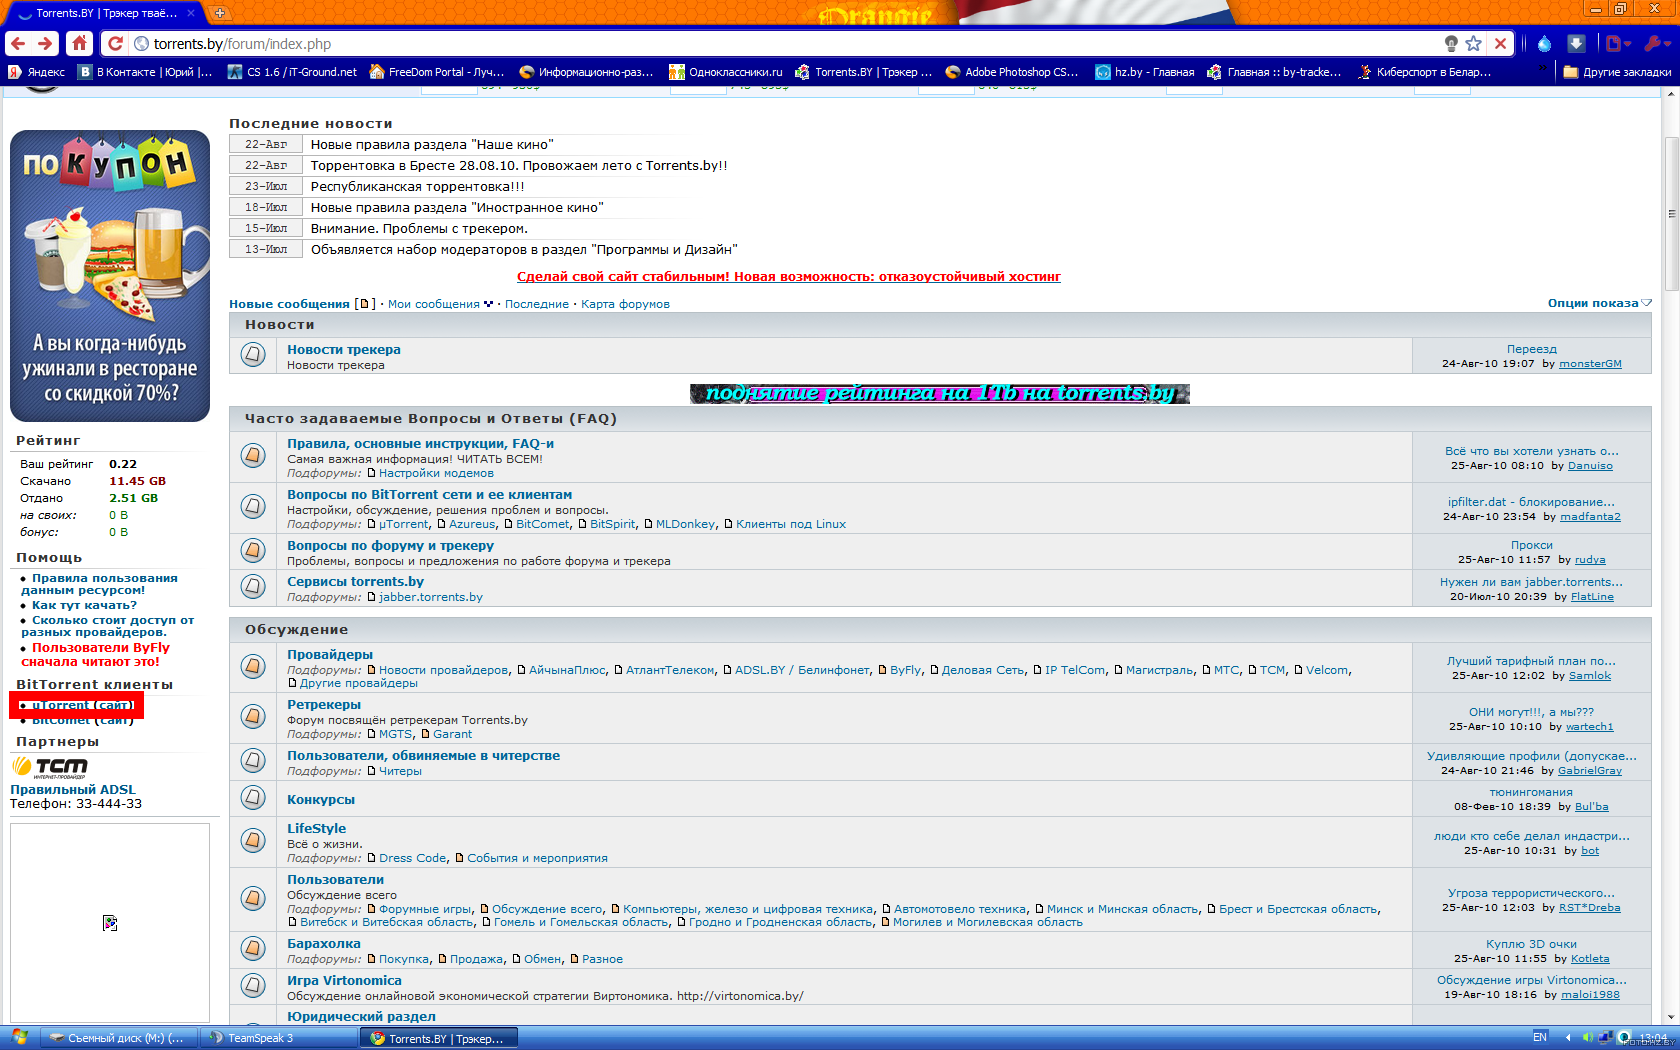Image resolution: width=1680 pixels, height=1050 pixels.
Task: Open the В Контакте bookmark
Action: pos(146,72)
